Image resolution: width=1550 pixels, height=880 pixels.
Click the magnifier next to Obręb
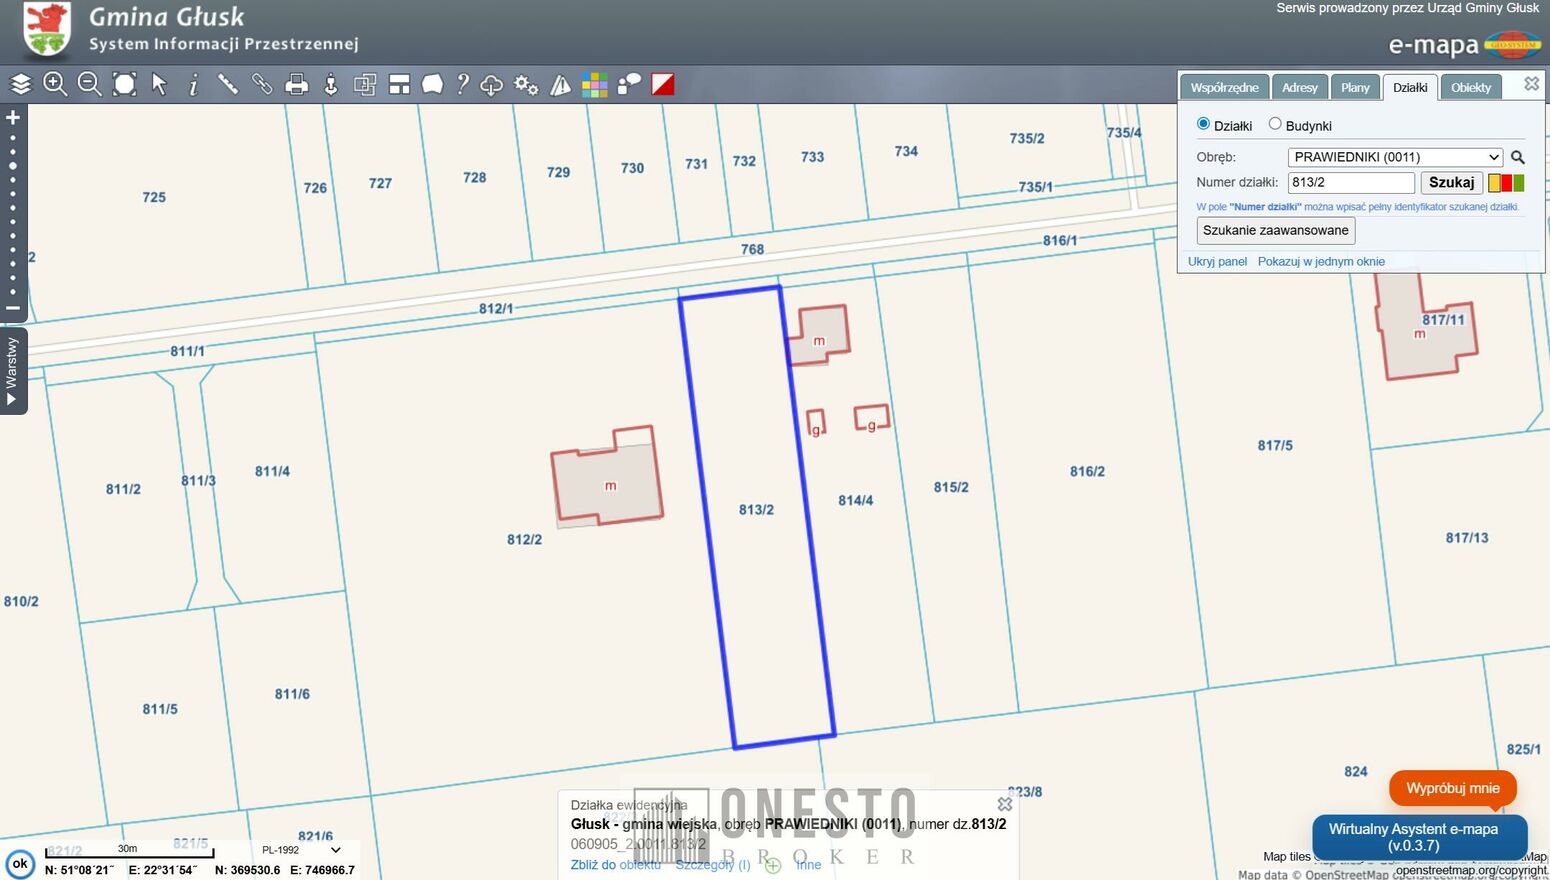pos(1517,157)
